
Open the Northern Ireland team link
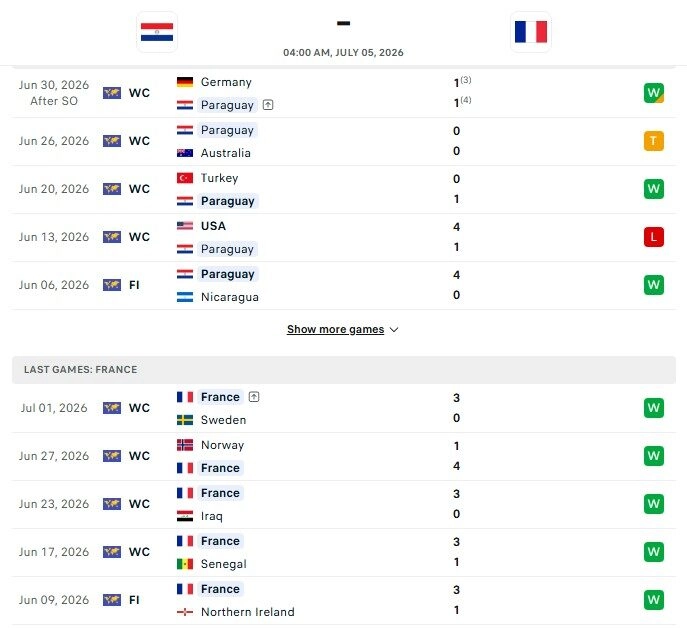click(x=248, y=612)
